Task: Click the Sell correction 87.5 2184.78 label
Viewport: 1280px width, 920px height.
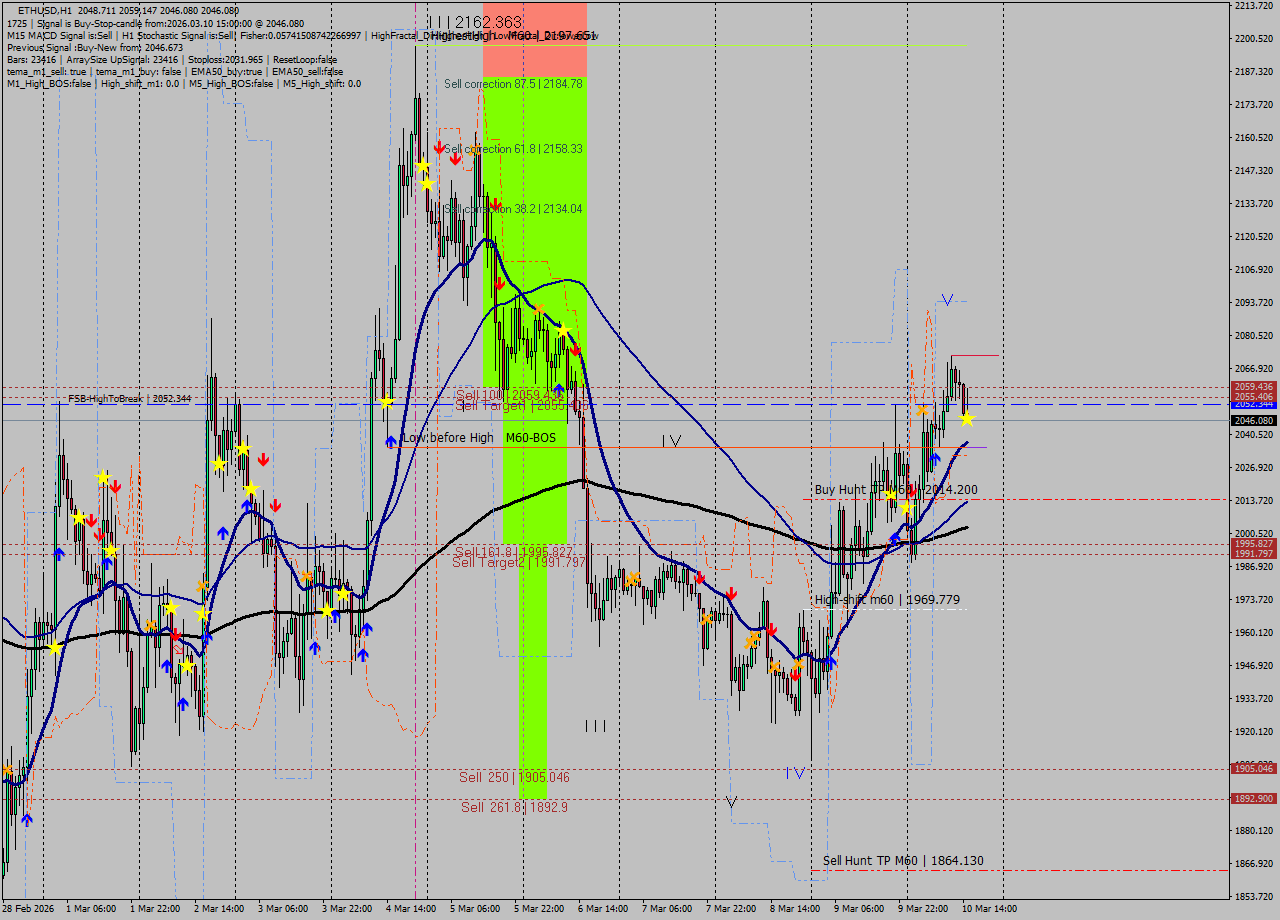Action: coord(513,84)
